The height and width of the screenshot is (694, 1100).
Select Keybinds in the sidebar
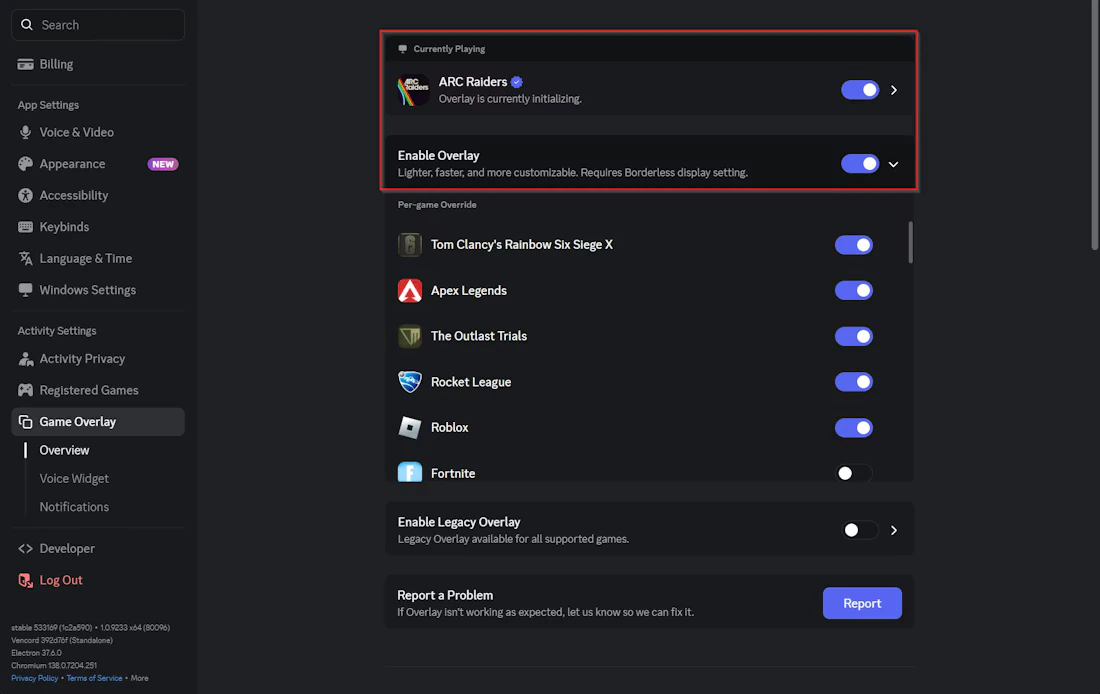pos(98,227)
